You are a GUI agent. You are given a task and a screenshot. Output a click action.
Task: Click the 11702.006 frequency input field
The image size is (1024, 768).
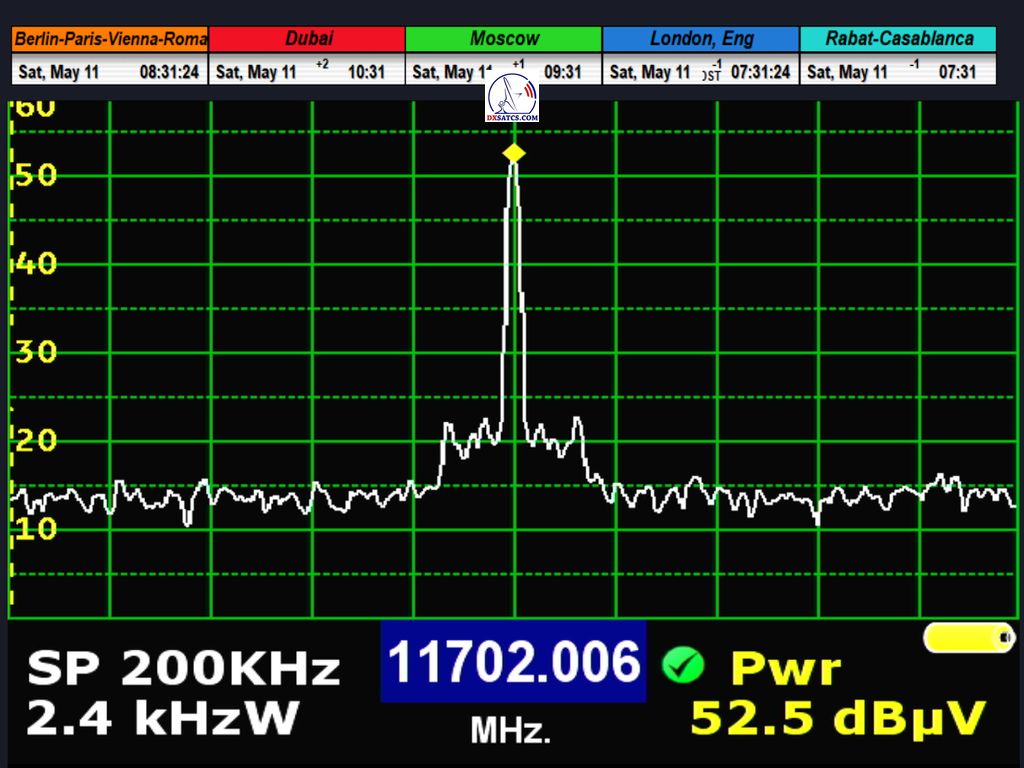click(513, 662)
